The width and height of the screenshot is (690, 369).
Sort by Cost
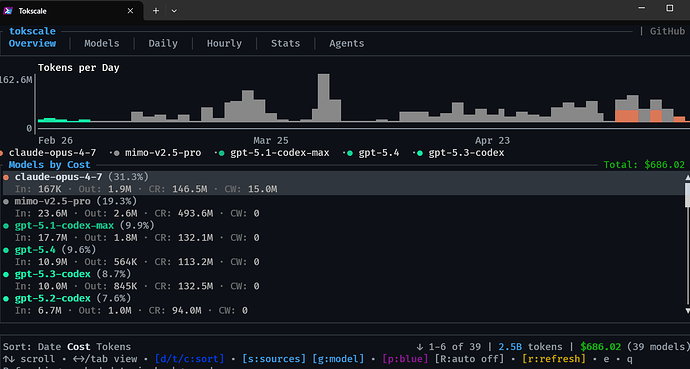coord(78,347)
